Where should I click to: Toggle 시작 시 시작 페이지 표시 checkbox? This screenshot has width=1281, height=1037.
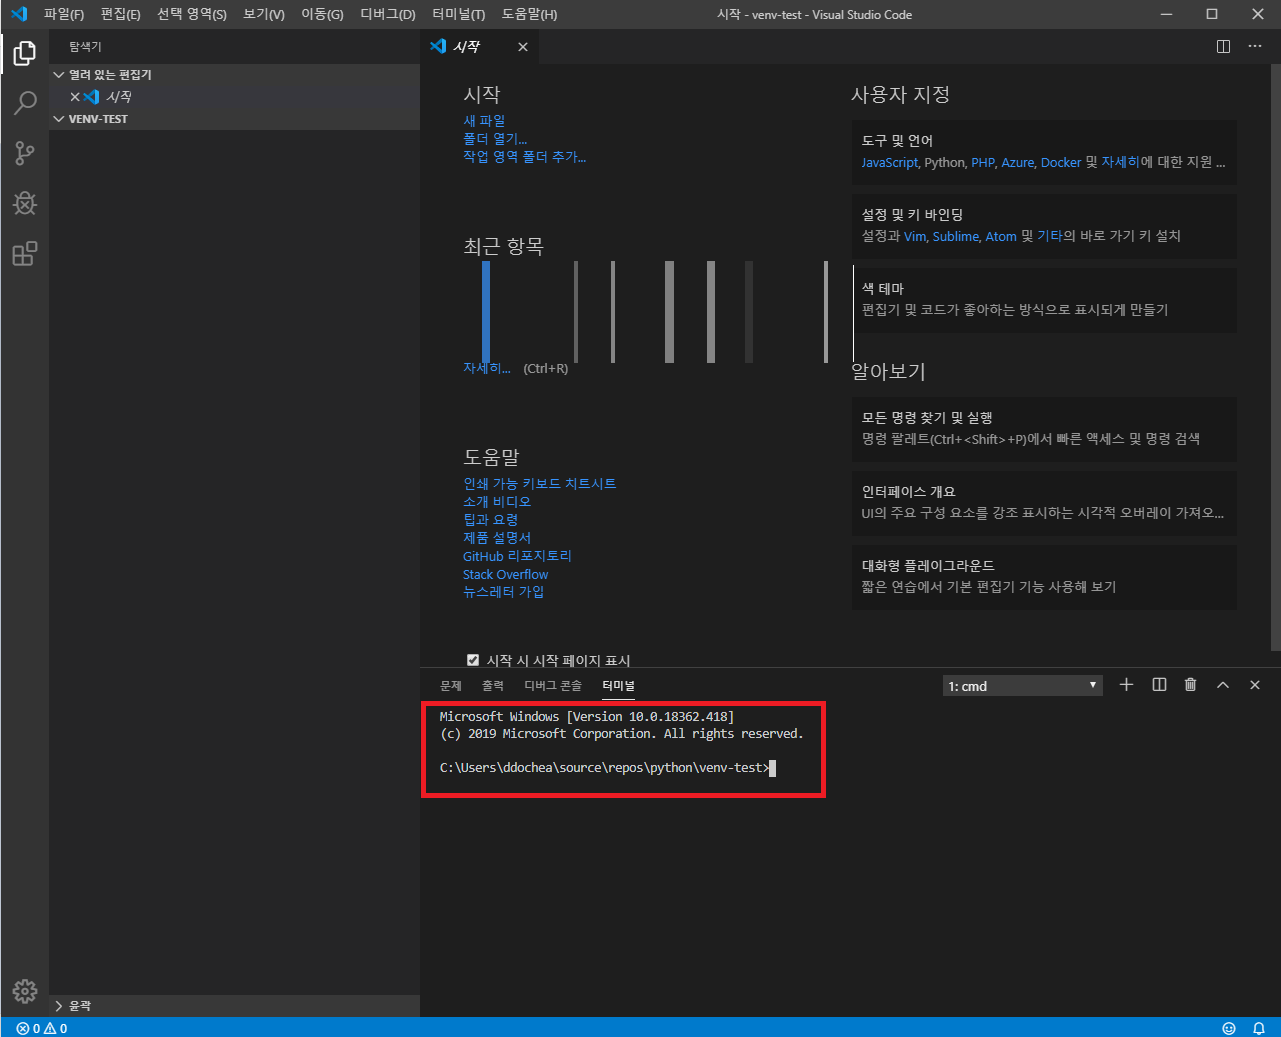(x=473, y=660)
